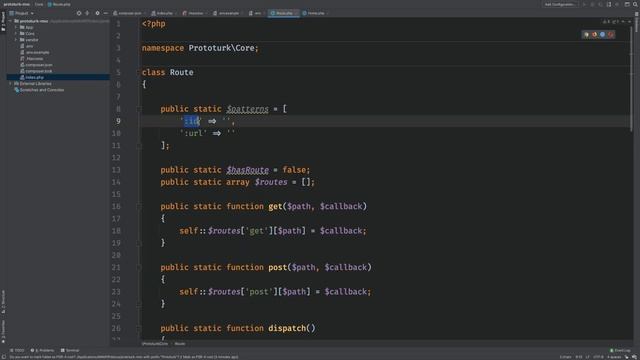Click $hasRoute variable on line 13
This screenshot has width=640, height=360.
coord(247,170)
